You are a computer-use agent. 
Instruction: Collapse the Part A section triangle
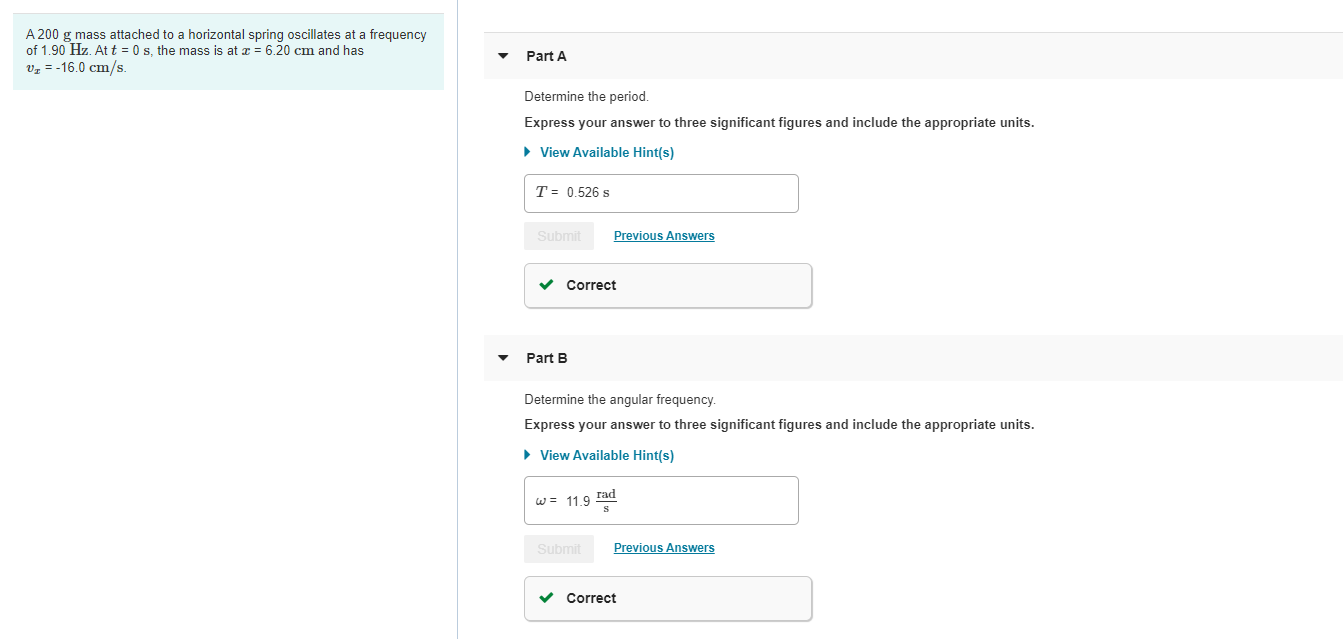click(x=503, y=56)
